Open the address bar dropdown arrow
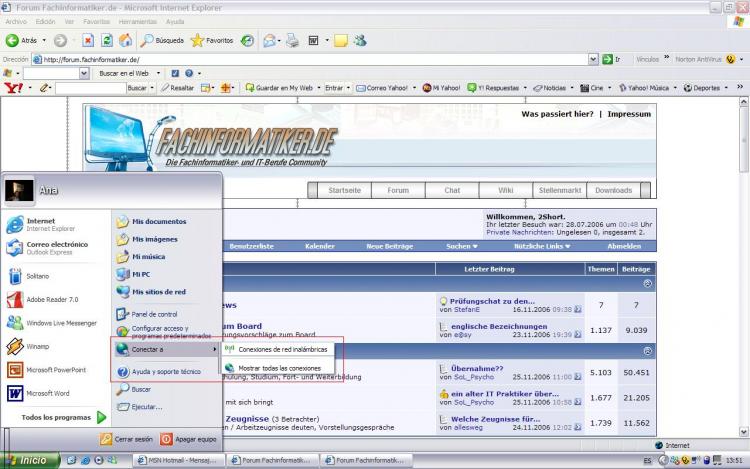750x469 pixels. [x=593, y=59]
